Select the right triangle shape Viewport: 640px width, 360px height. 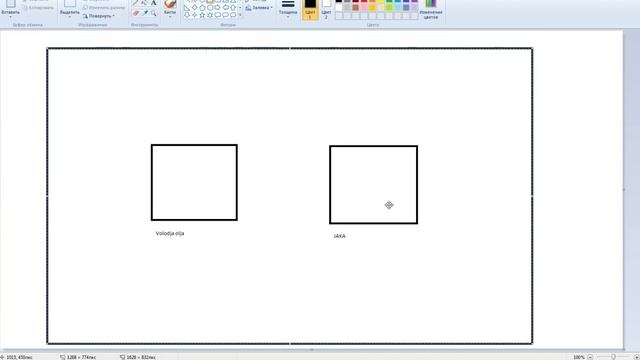[x=187, y=8]
